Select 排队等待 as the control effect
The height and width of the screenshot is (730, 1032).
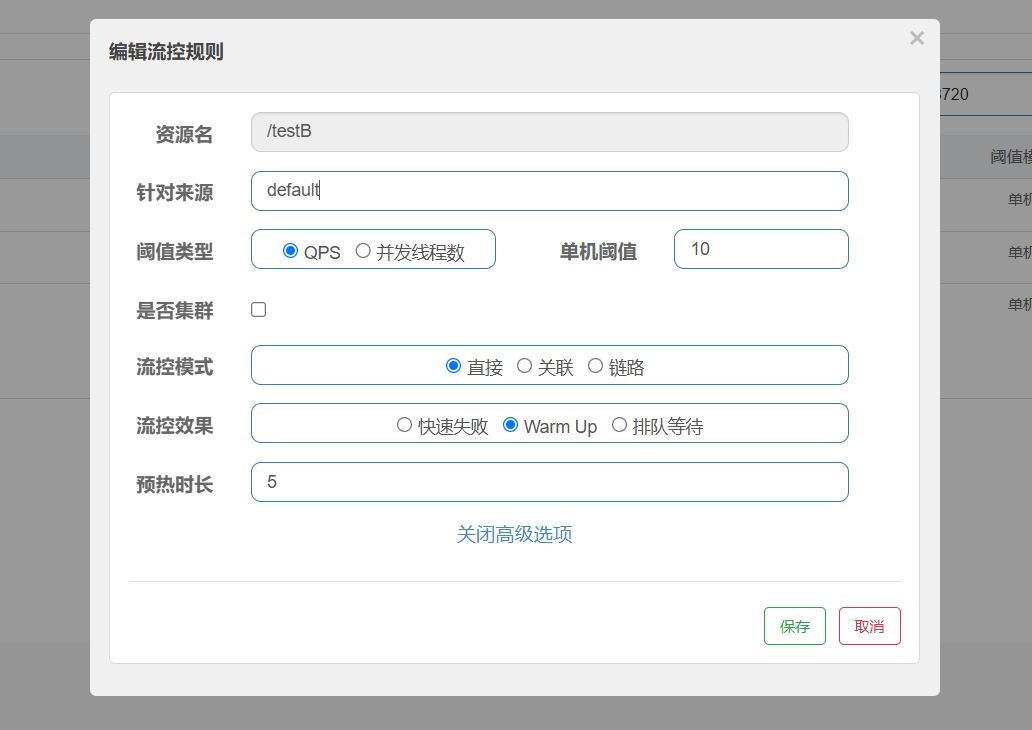(x=619, y=425)
